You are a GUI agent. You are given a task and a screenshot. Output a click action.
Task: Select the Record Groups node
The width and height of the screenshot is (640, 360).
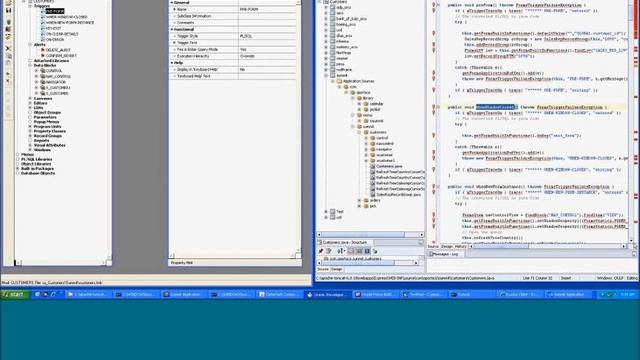(x=47, y=136)
